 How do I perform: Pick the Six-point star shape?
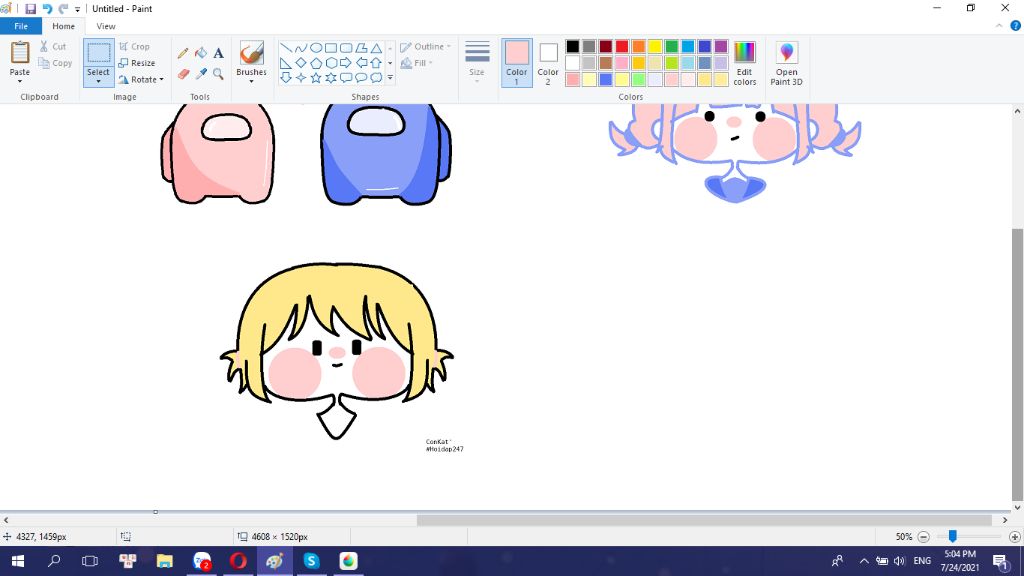click(331, 78)
